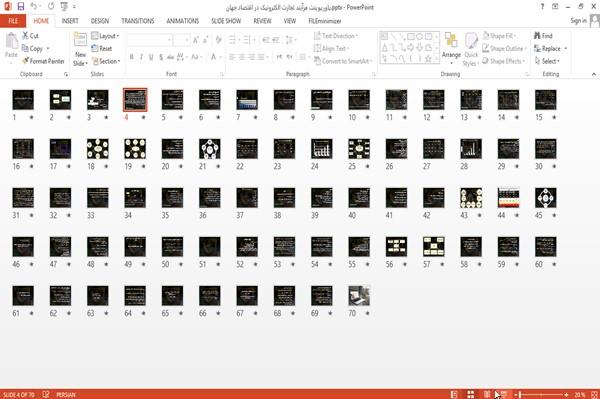Open the Paragraph dialog launcher
Screen dimensions: 600x399
[x=373, y=74]
